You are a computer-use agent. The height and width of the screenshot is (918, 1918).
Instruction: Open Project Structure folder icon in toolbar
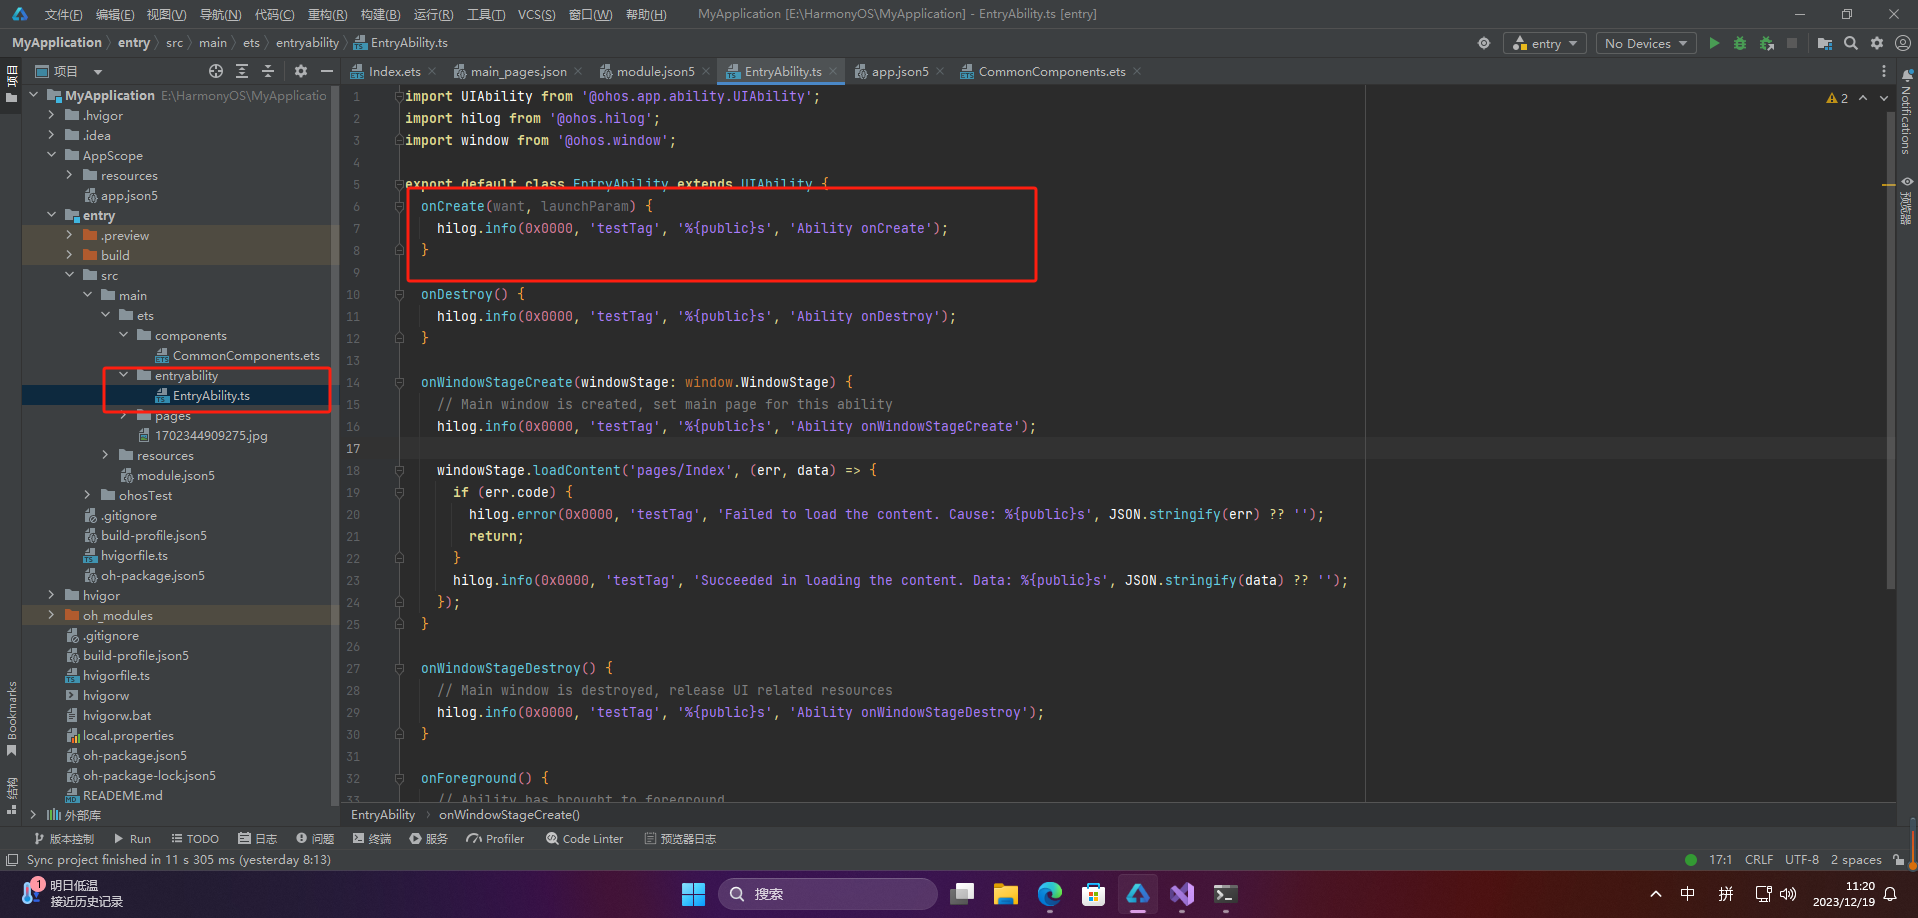pyautogui.click(x=1825, y=43)
